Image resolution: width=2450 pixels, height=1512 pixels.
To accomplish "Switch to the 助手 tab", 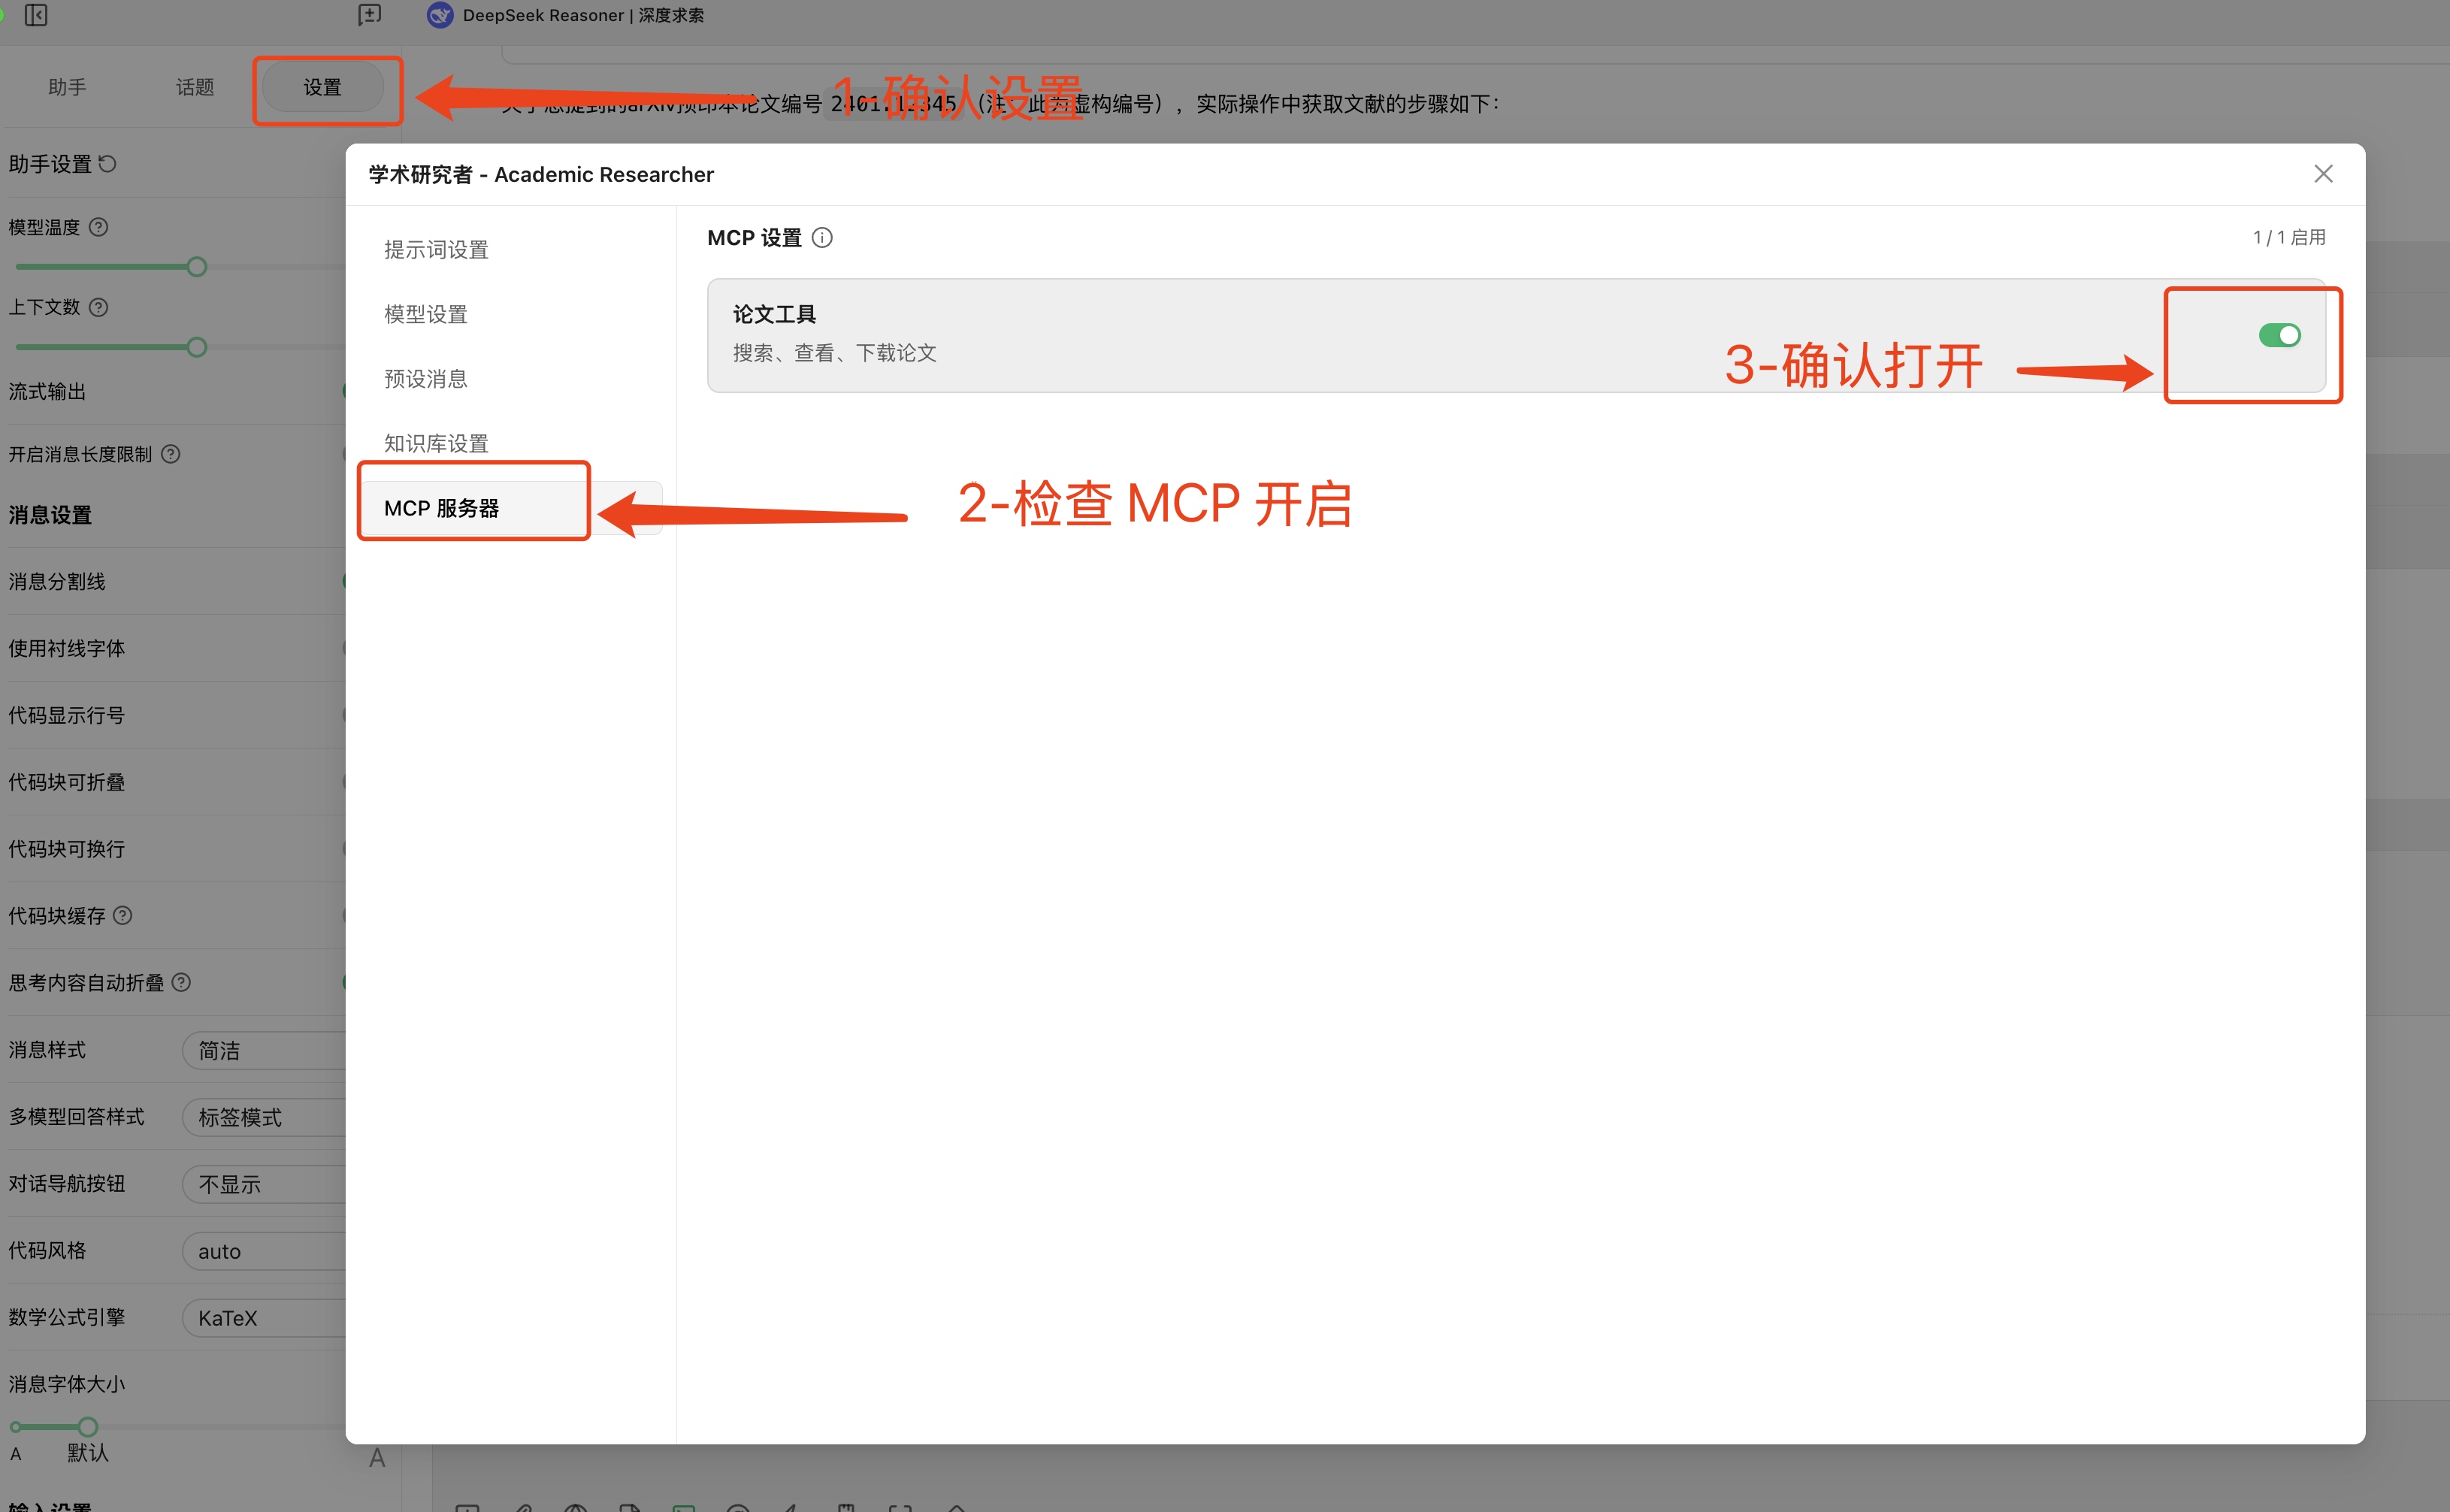I will coord(67,87).
